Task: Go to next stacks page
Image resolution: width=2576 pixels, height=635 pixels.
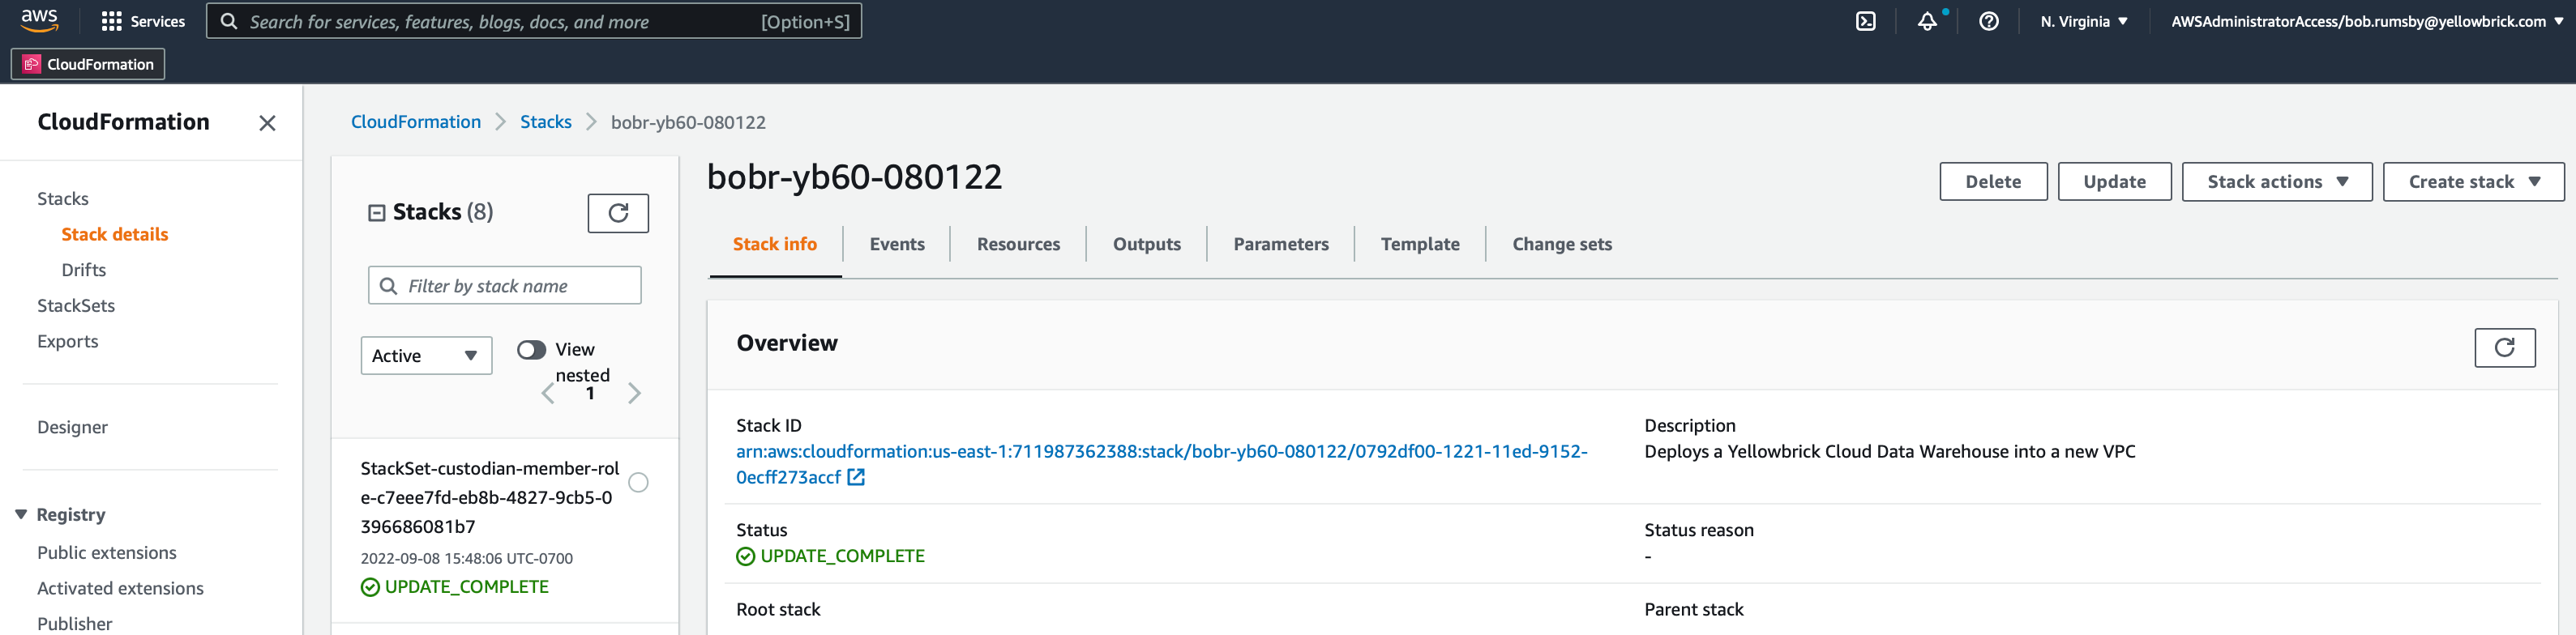Action: (634, 393)
